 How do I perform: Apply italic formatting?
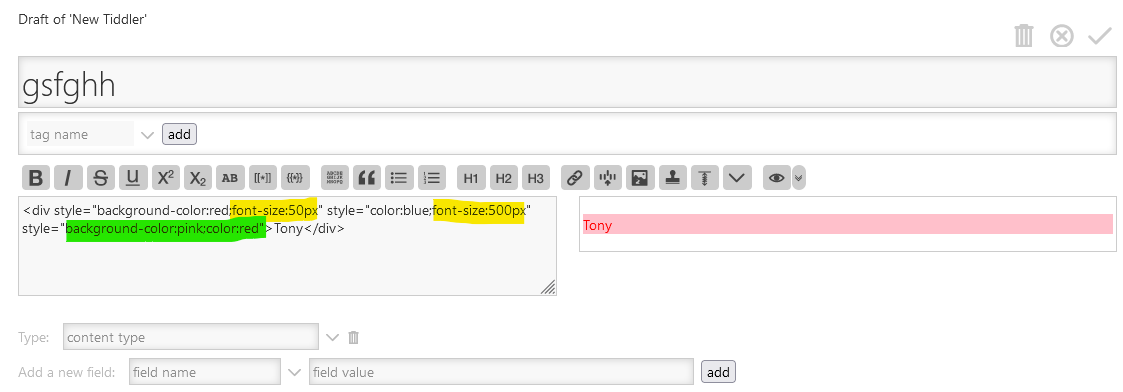[x=69, y=178]
